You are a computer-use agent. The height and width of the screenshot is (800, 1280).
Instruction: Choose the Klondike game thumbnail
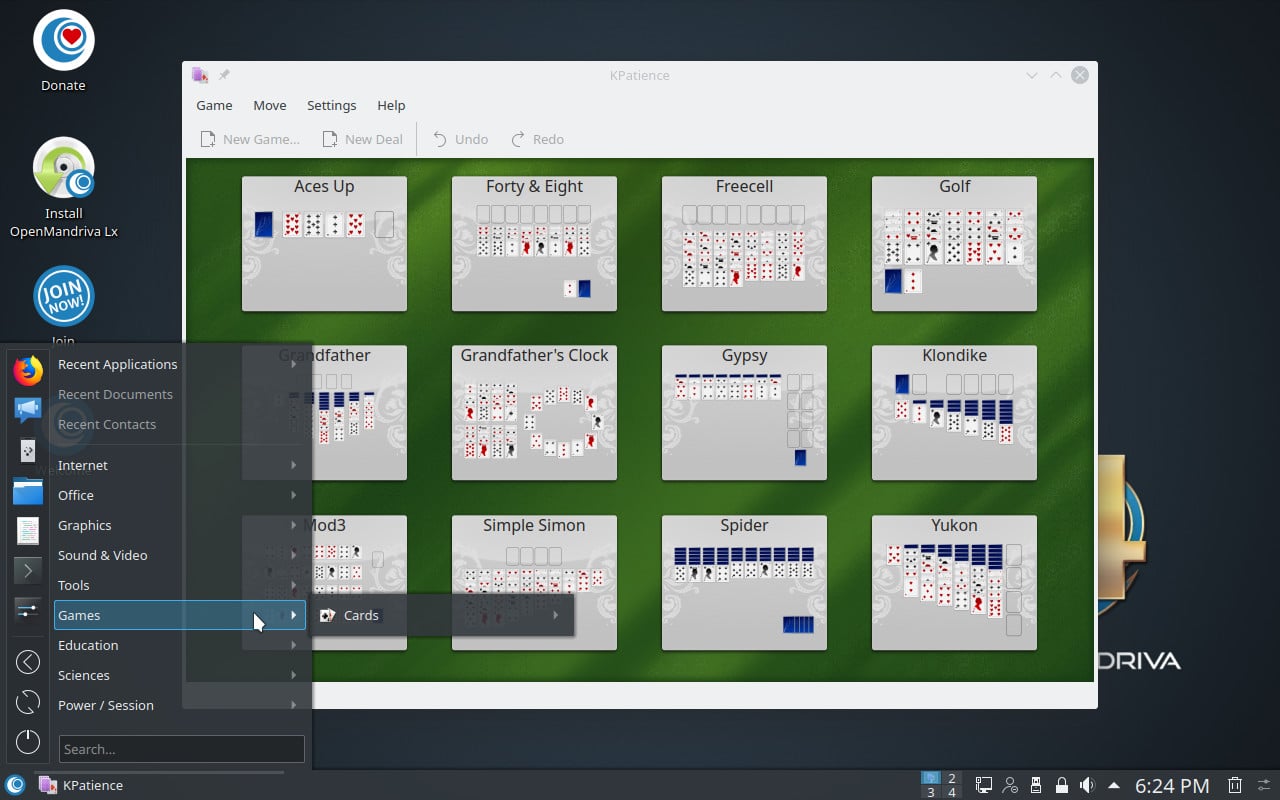[x=954, y=412]
